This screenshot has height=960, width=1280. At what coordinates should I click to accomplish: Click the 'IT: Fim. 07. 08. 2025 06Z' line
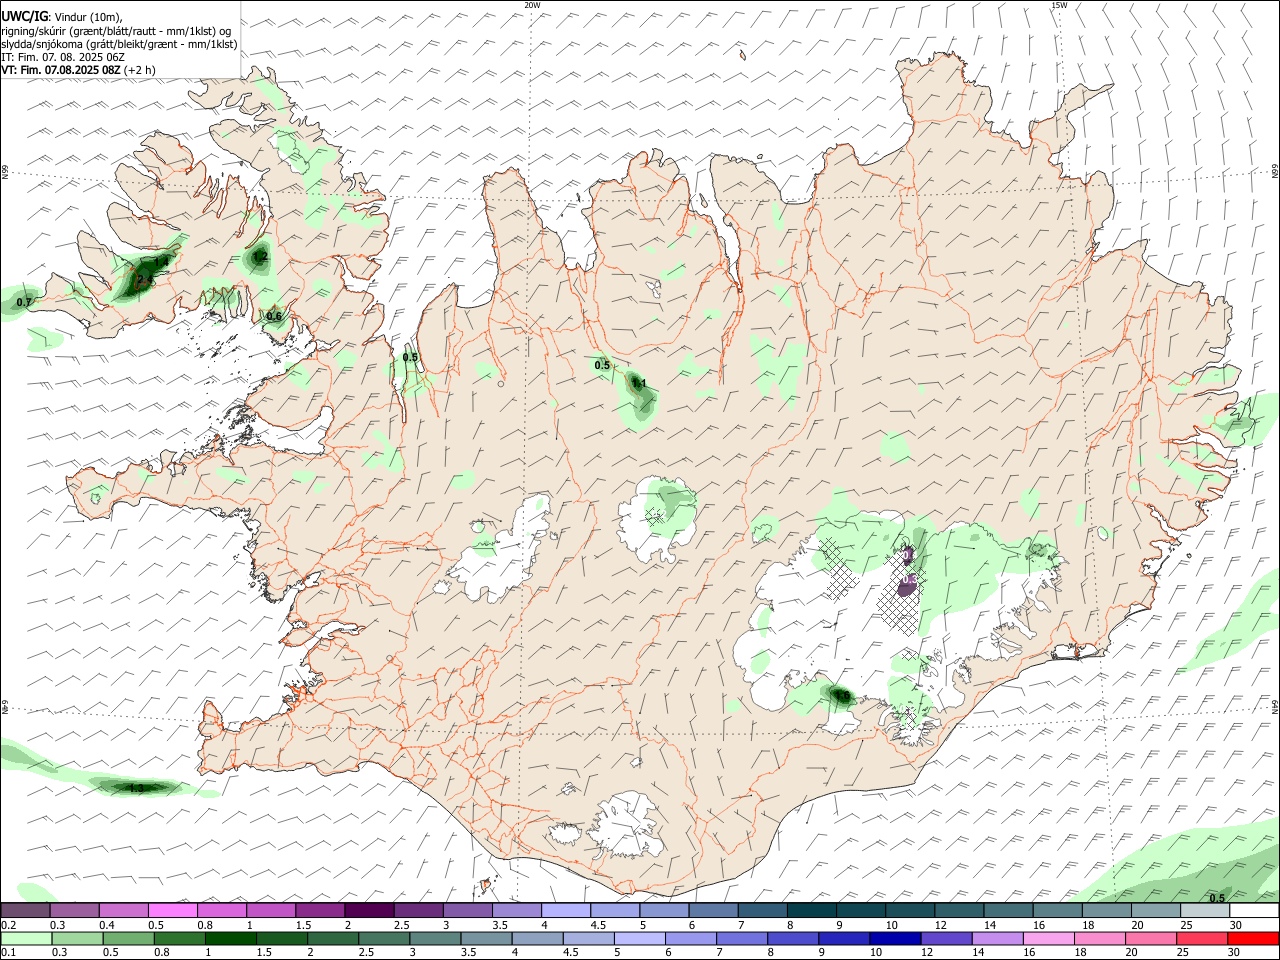[x=63, y=57]
